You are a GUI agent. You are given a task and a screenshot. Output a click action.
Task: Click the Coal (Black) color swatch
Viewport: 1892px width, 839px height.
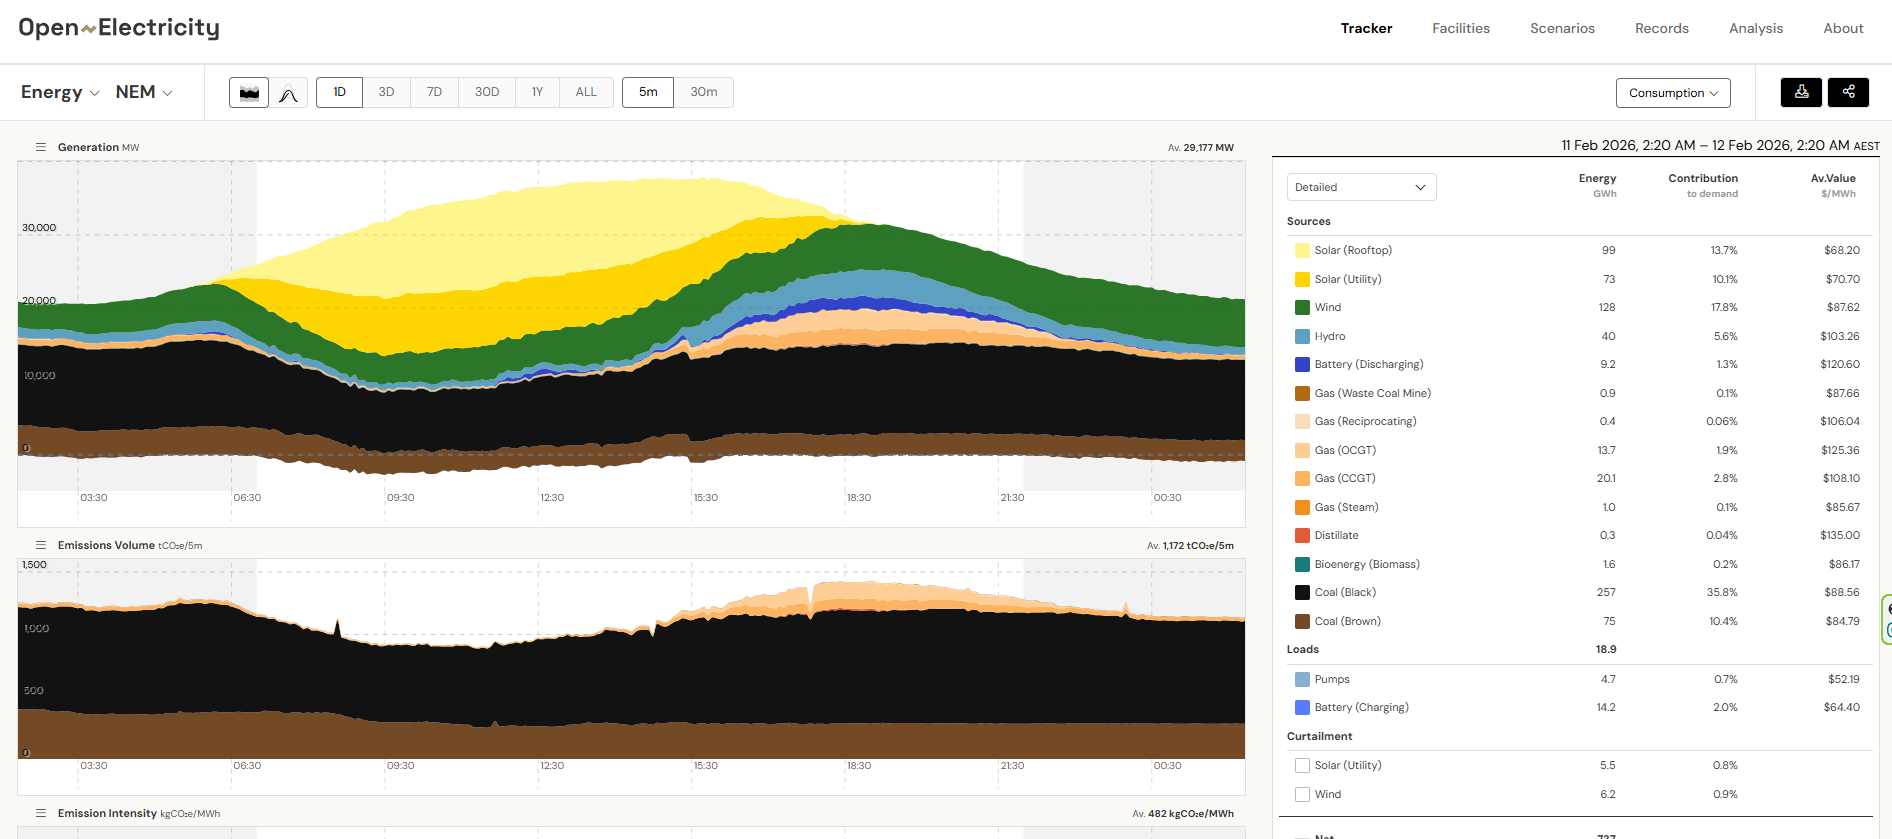(1302, 593)
